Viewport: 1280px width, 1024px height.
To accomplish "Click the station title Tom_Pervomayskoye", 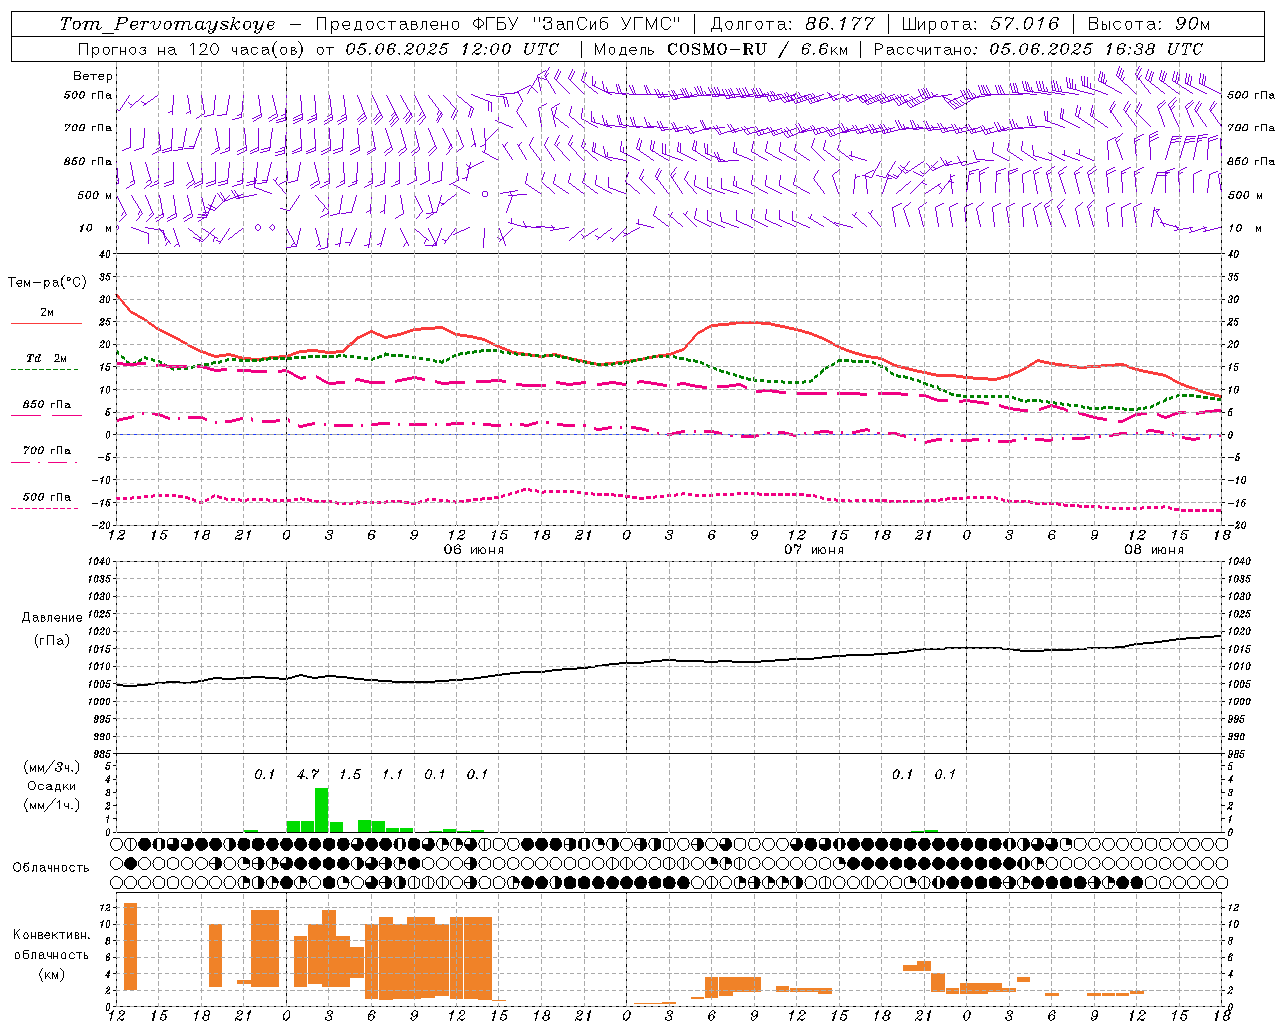I will coord(167,24).
